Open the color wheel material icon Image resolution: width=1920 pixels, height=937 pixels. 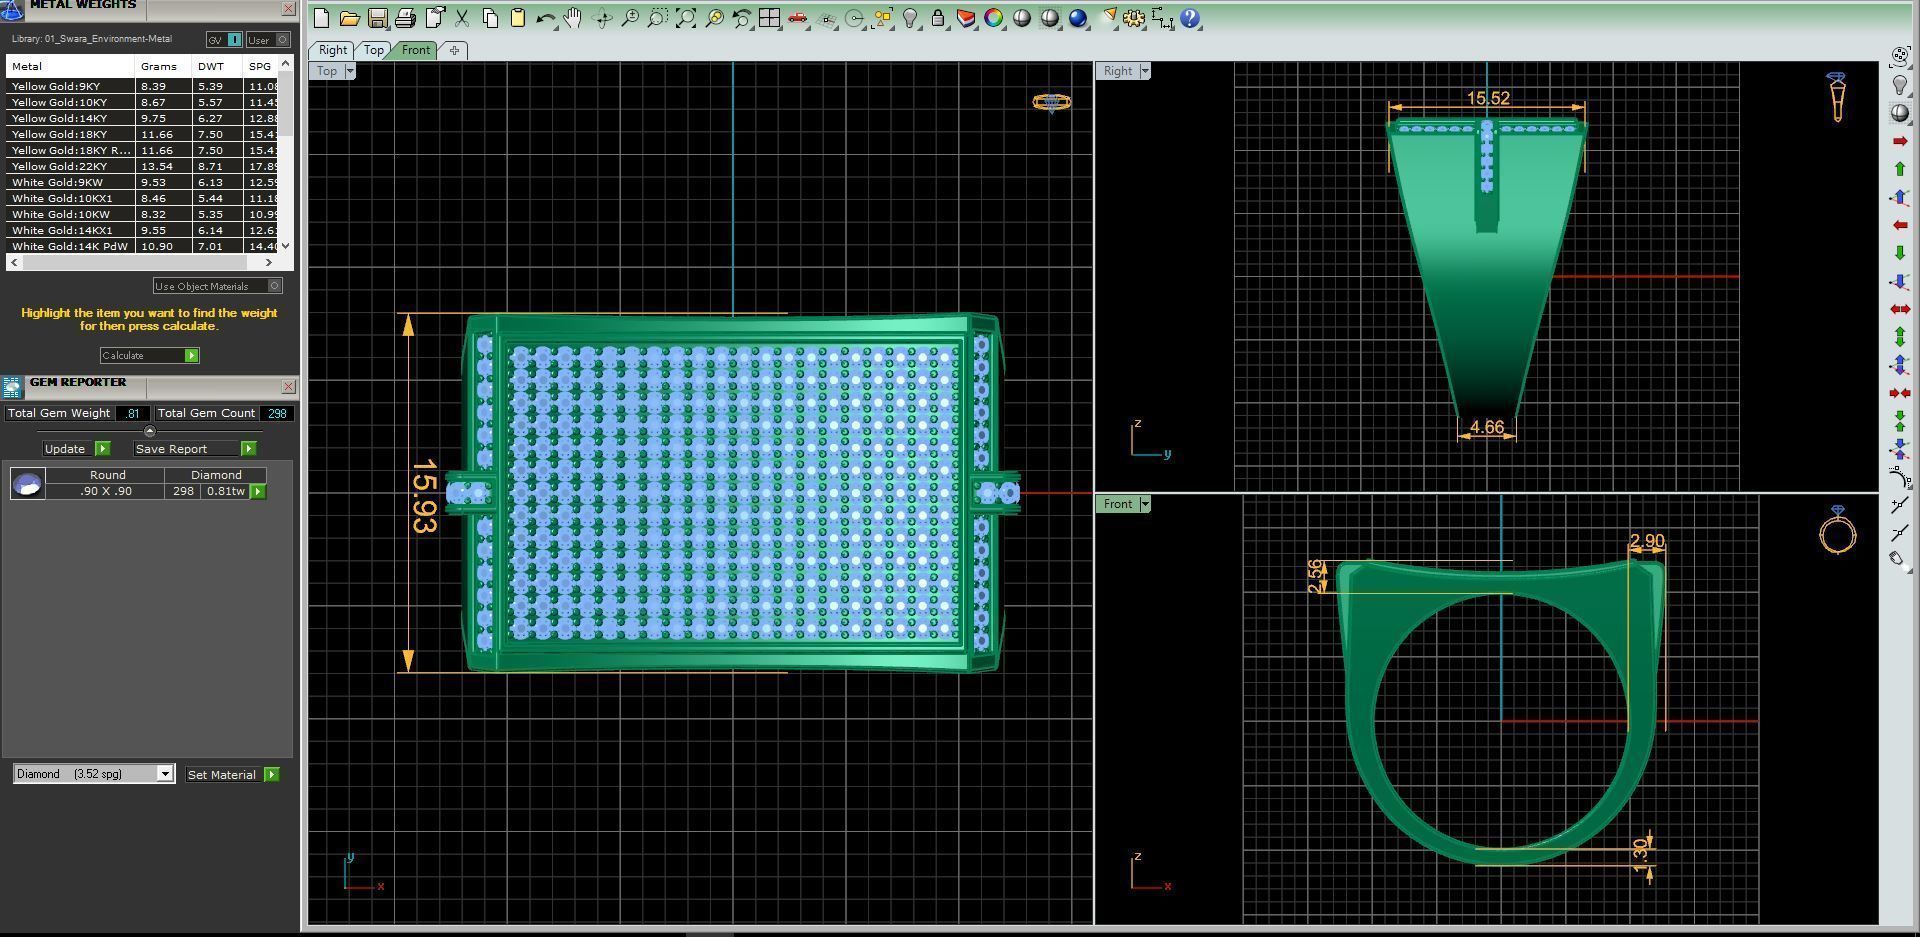click(994, 18)
